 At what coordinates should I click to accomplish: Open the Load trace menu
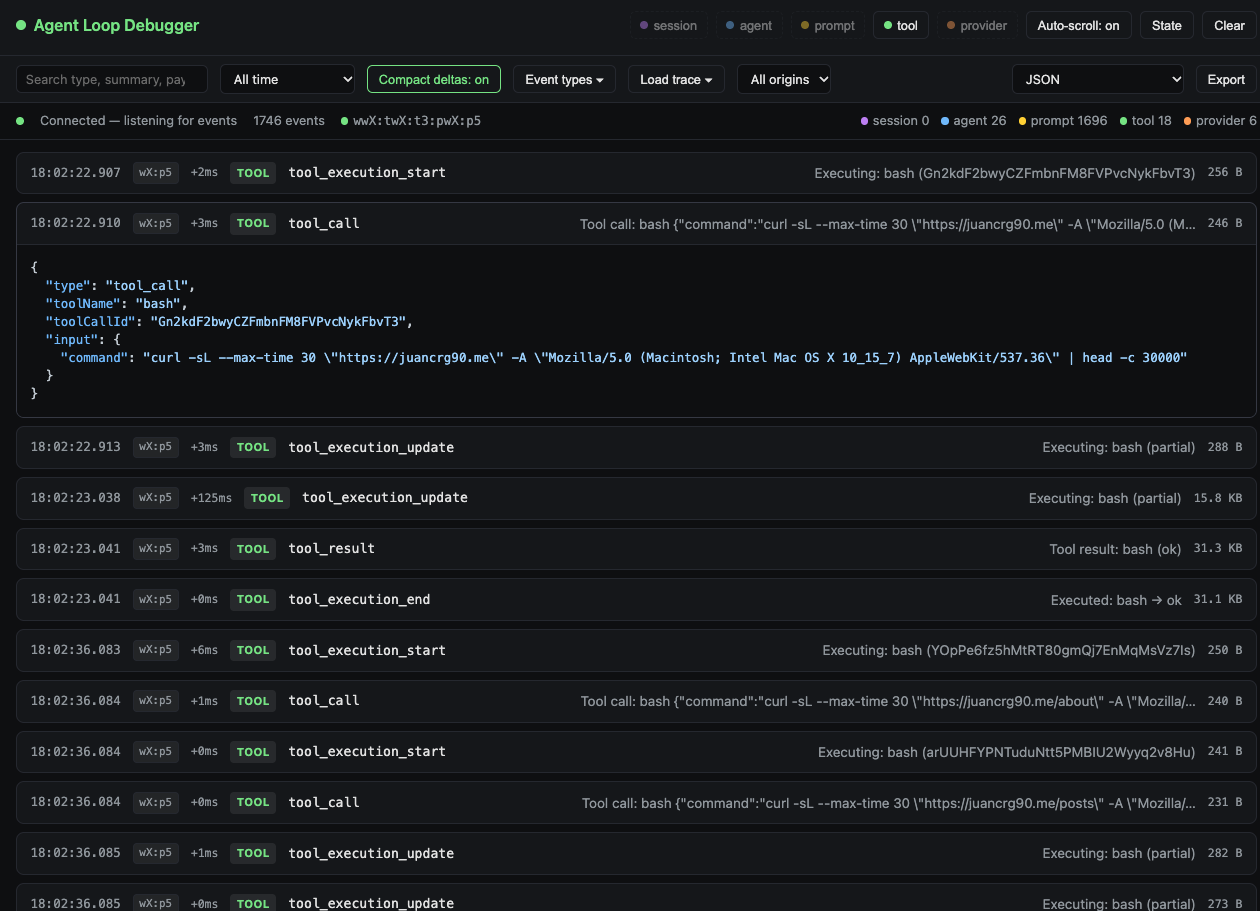[676, 79]
